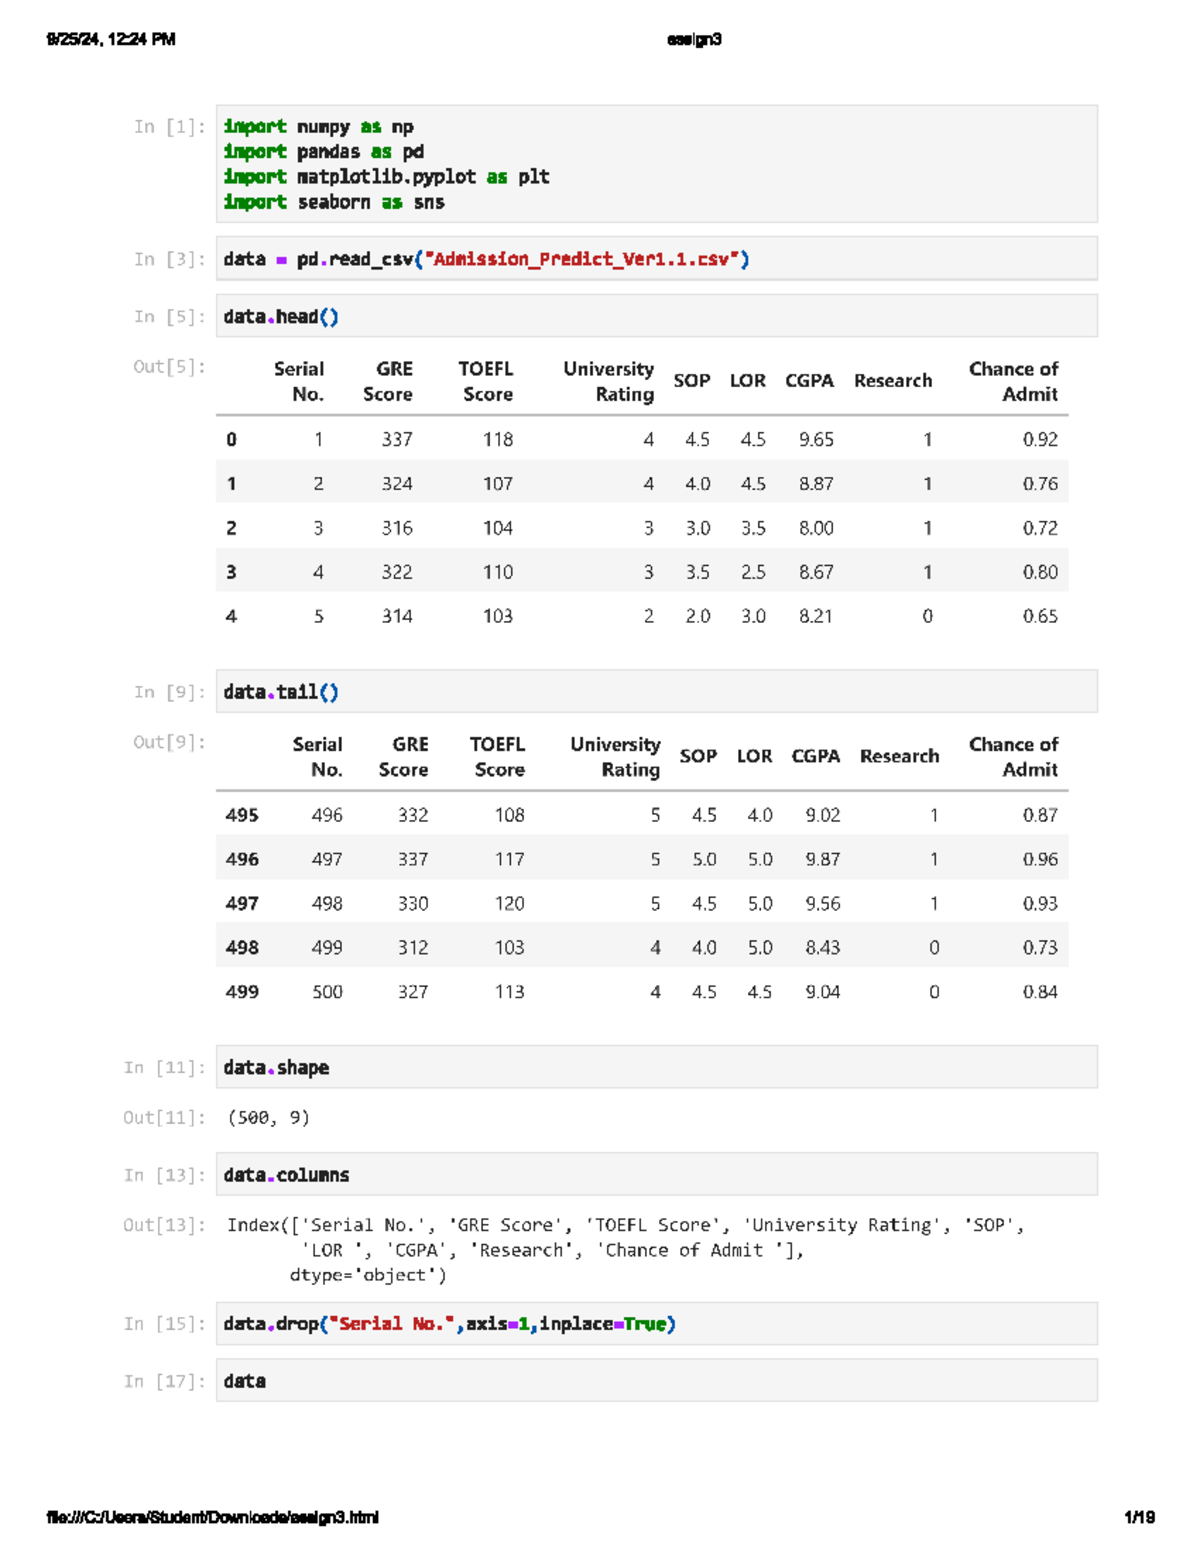This screenshot has width=1200, height=1553.
Task: Click the data.shape code cell
Action: [275, 1067]
